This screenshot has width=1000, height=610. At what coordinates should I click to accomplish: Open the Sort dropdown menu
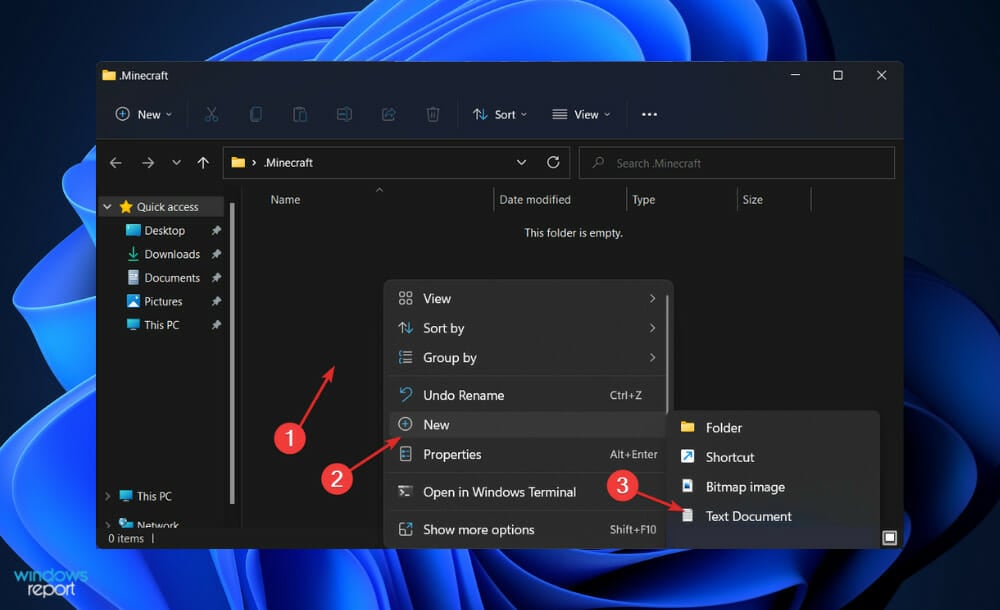[500, 115]
